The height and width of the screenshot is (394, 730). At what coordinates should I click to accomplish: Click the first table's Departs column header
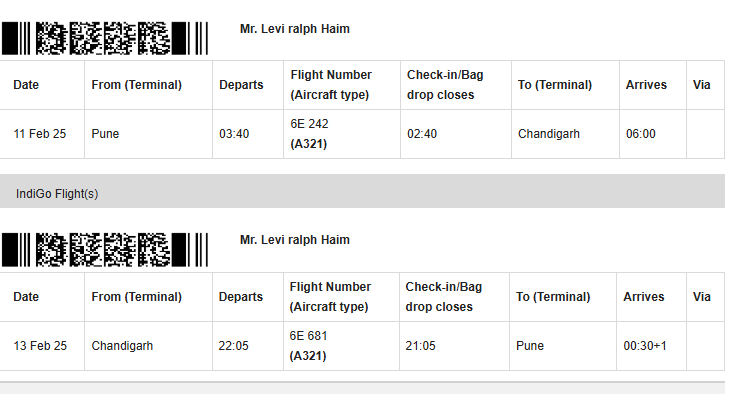pos(241,85)
